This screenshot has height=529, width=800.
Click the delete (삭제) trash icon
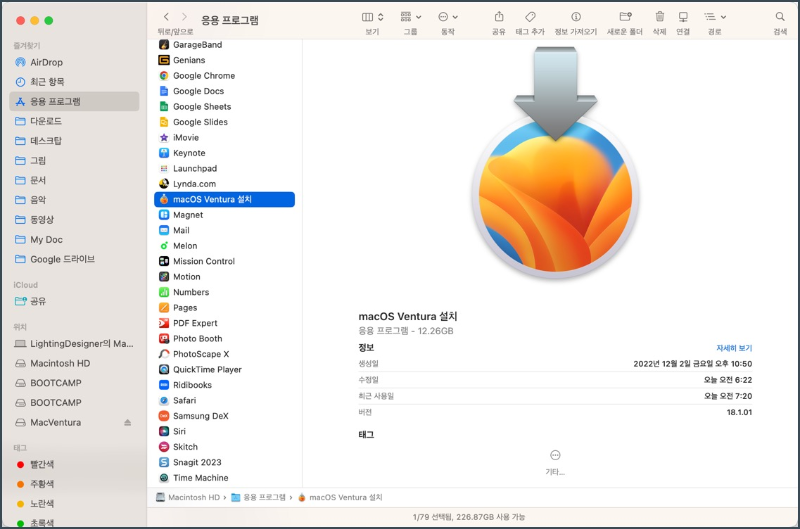coord(660,17)
